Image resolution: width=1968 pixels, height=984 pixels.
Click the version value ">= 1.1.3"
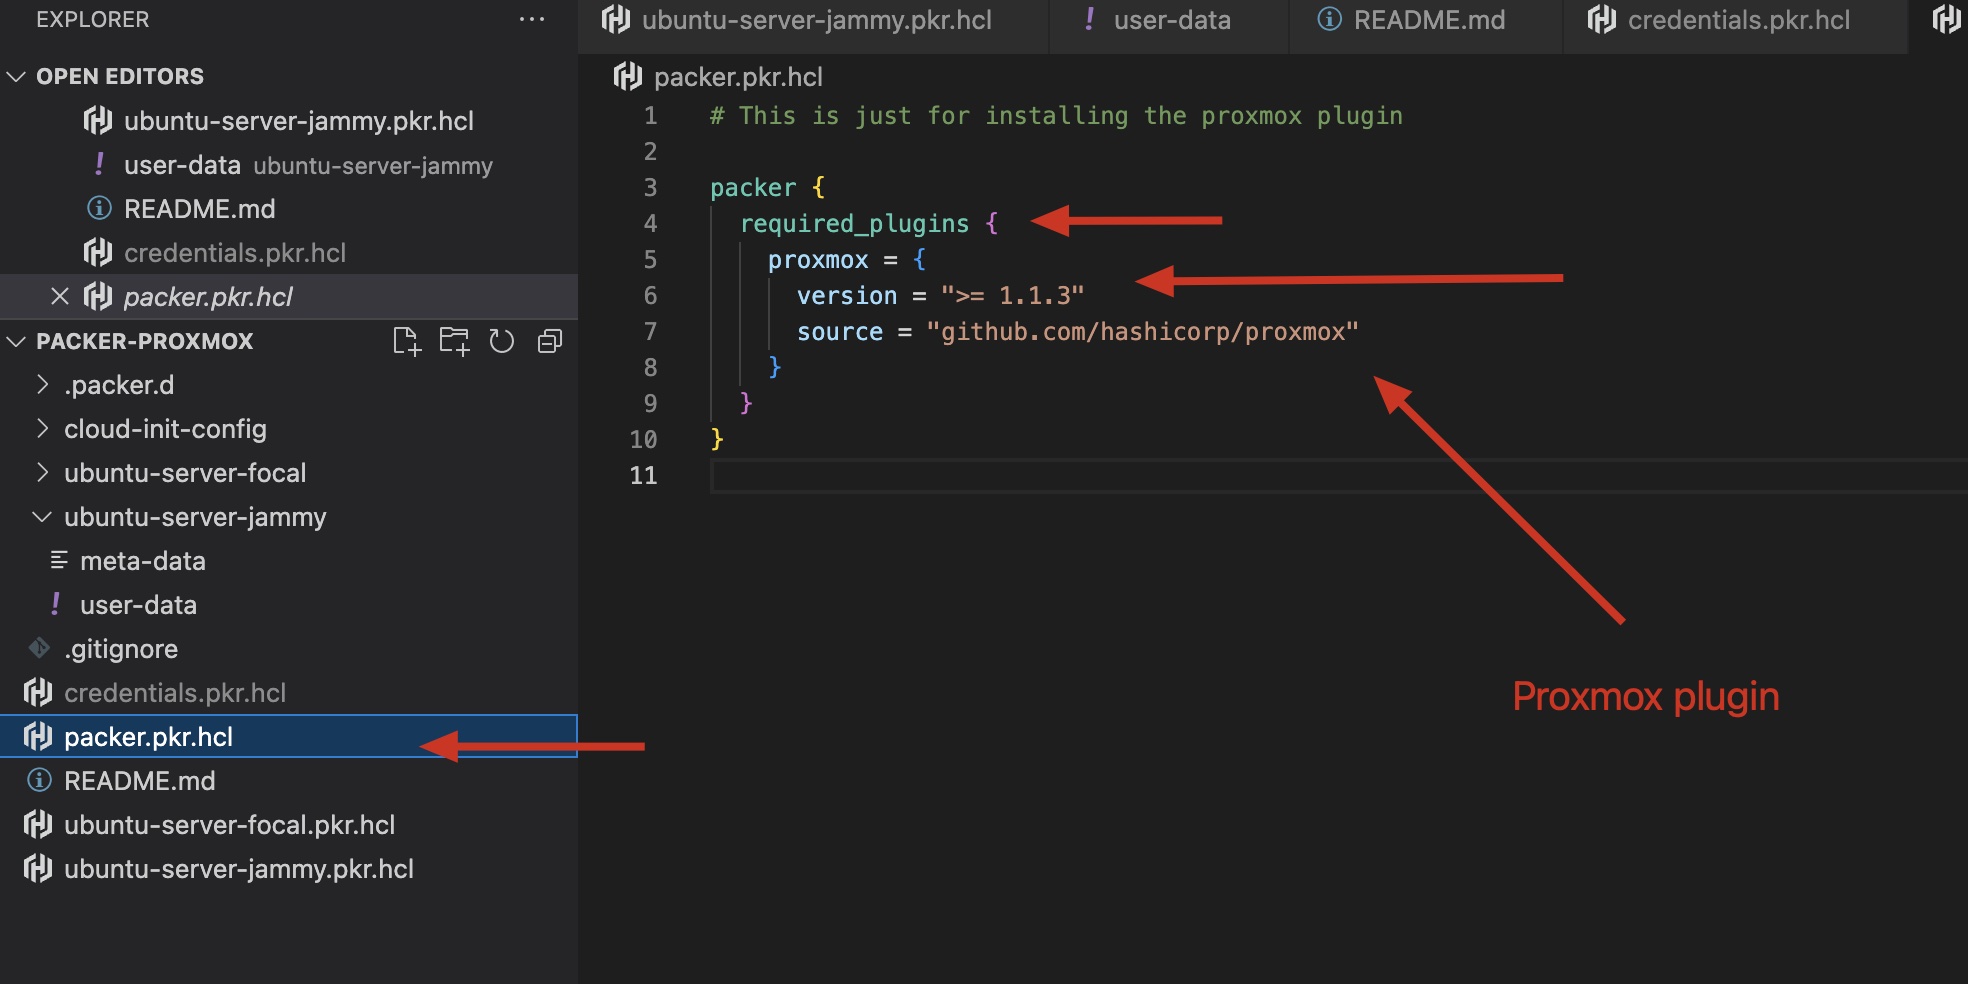coord(1012,296)
